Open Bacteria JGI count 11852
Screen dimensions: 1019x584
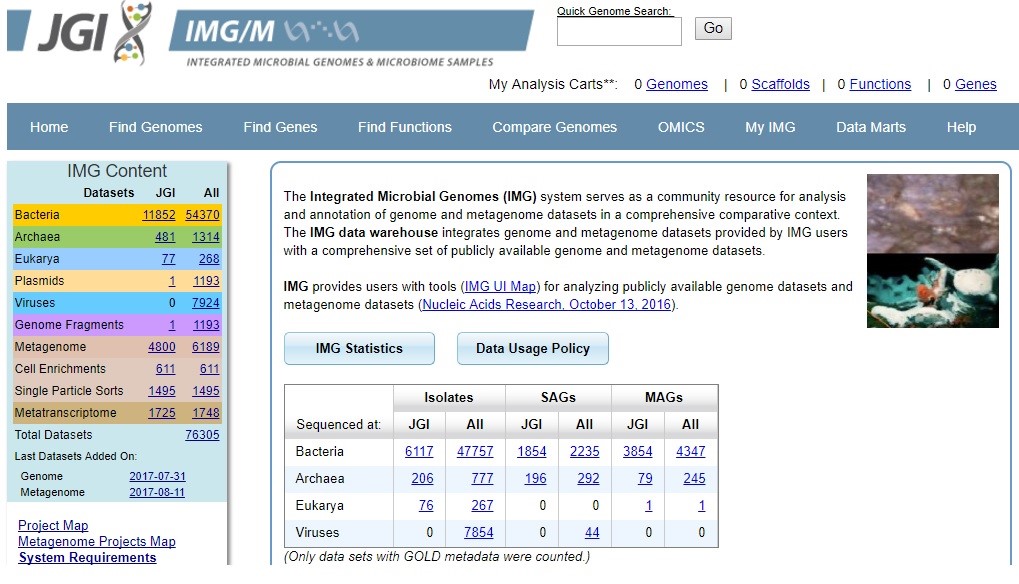[159, 215]
